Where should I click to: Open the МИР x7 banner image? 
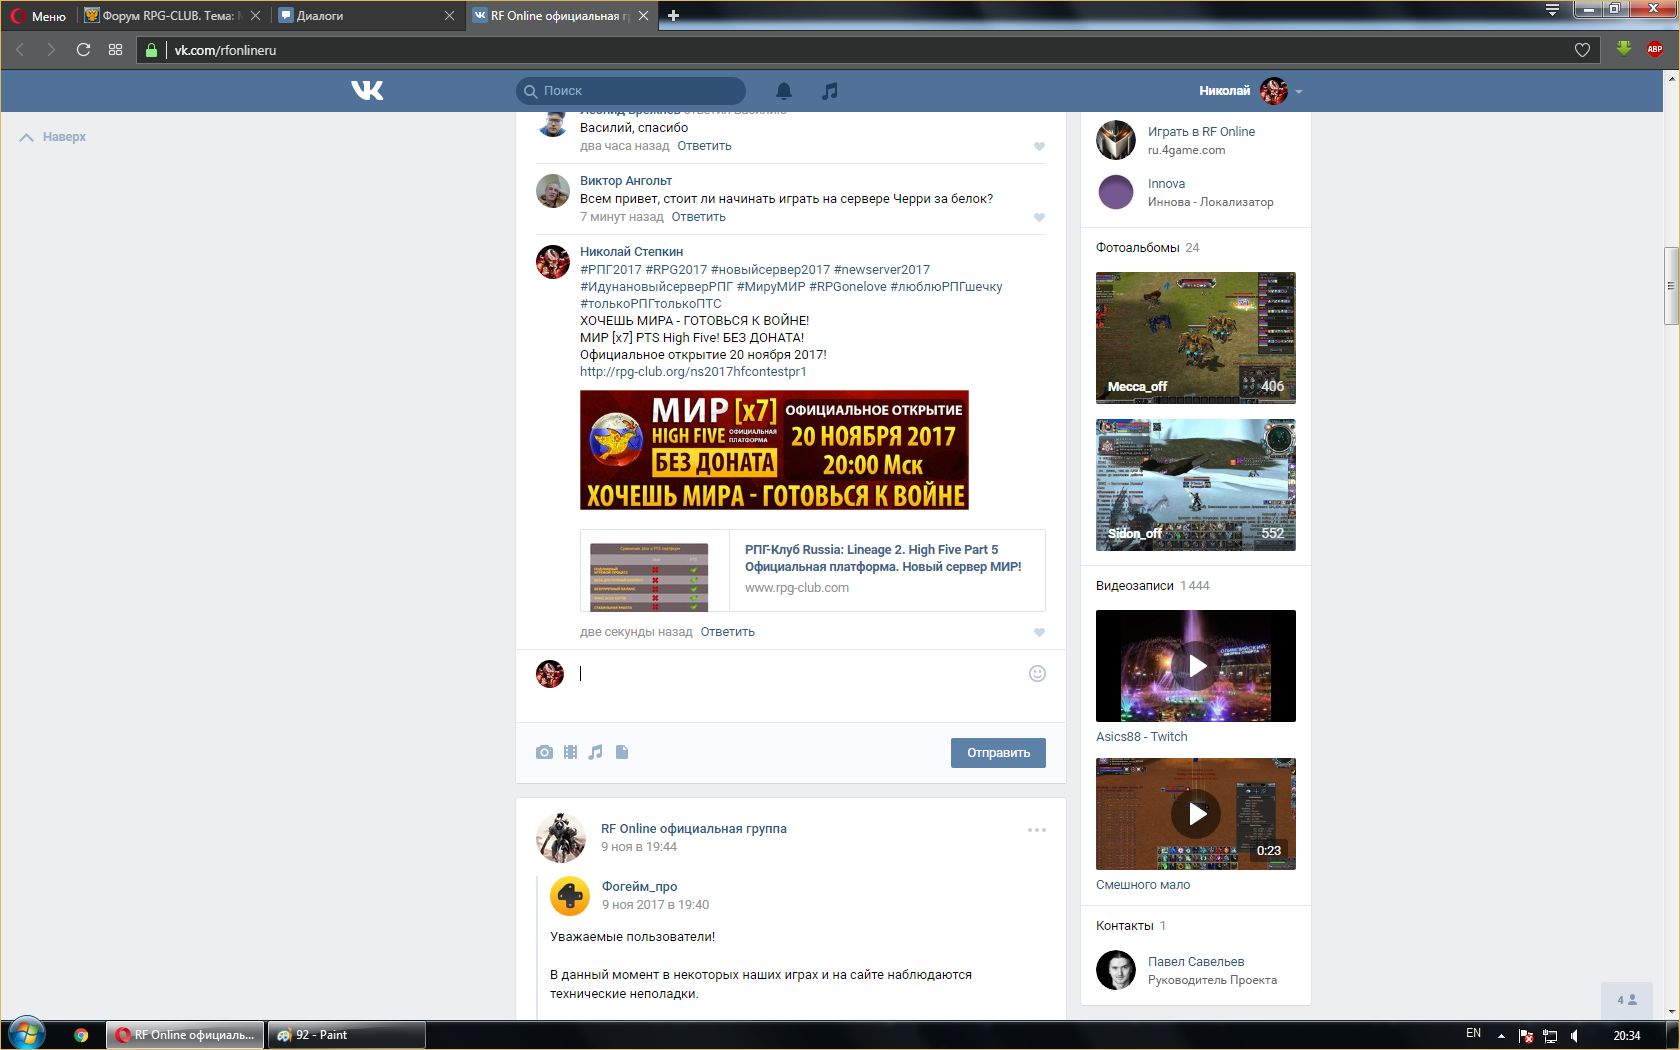774,450
